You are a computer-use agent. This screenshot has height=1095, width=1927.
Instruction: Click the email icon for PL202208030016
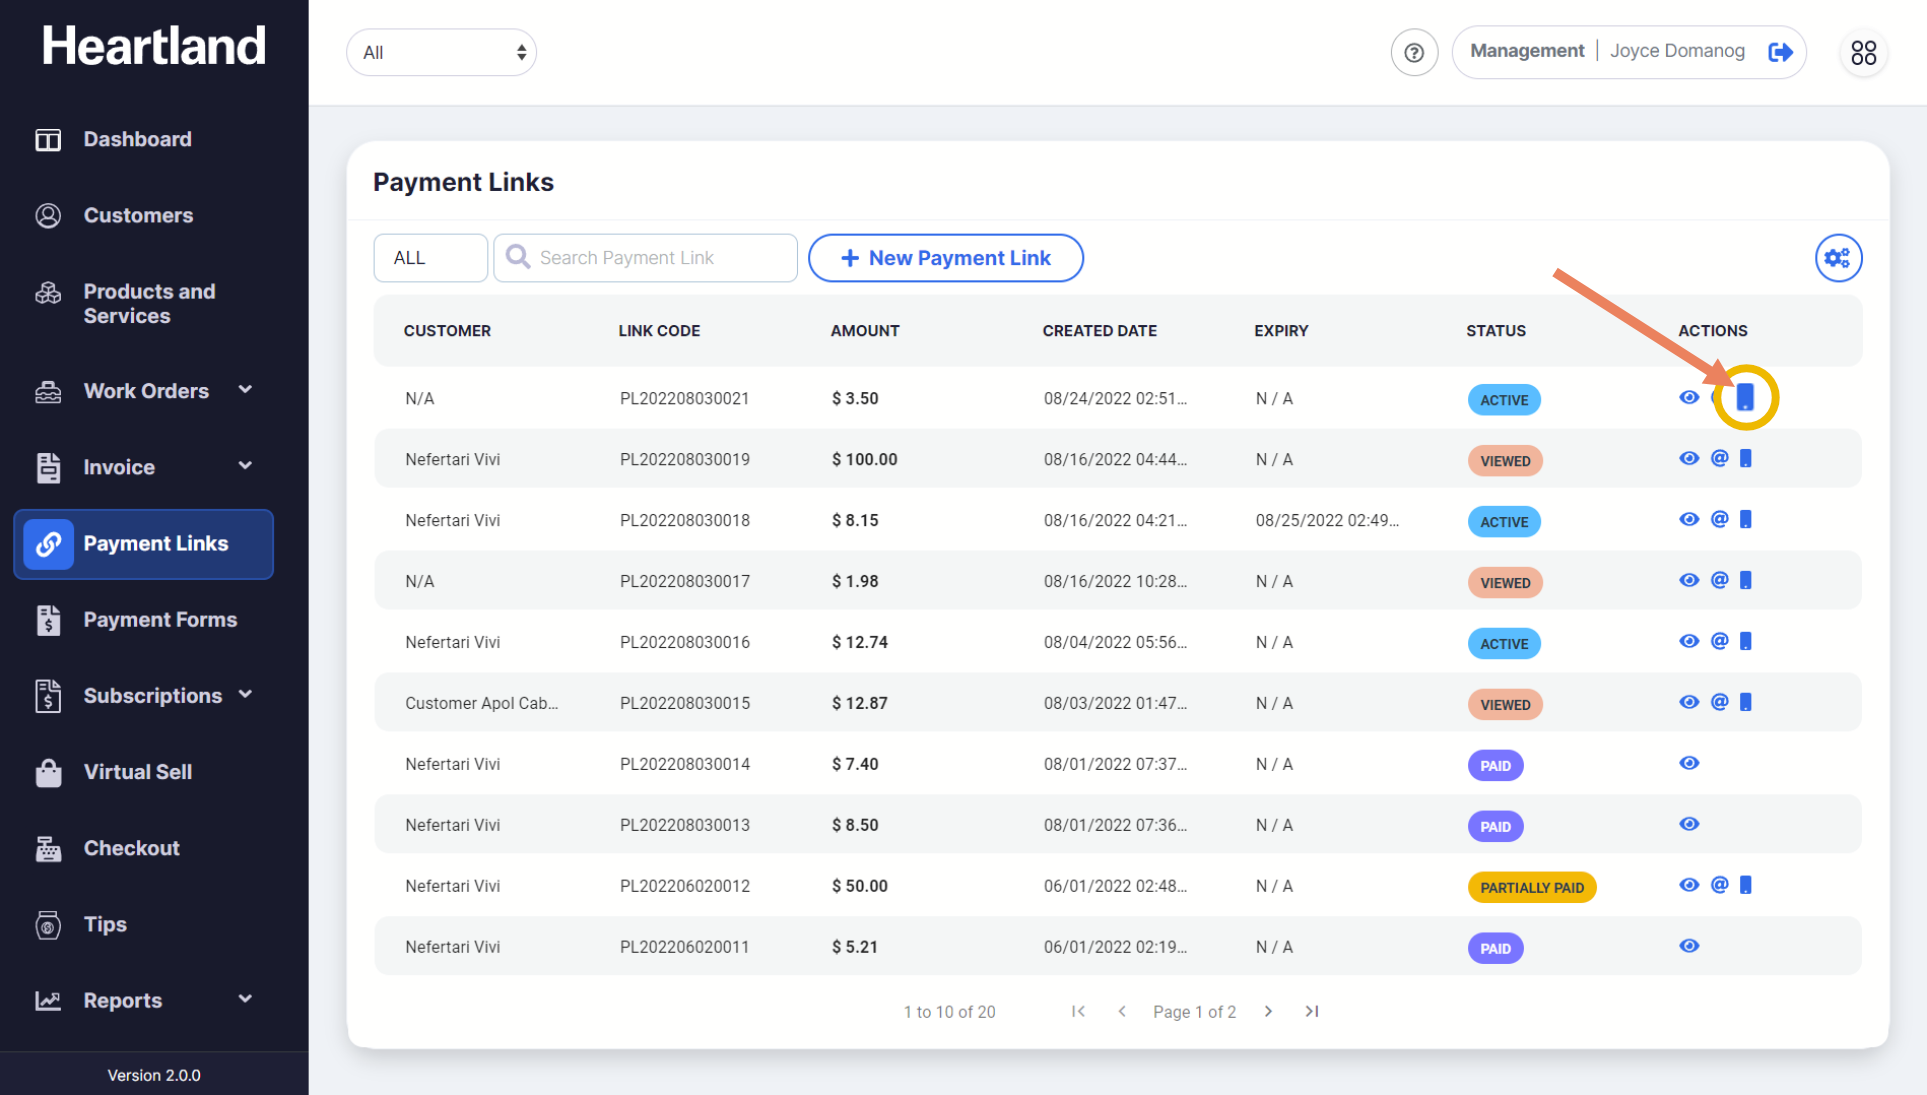(1719, 641)
